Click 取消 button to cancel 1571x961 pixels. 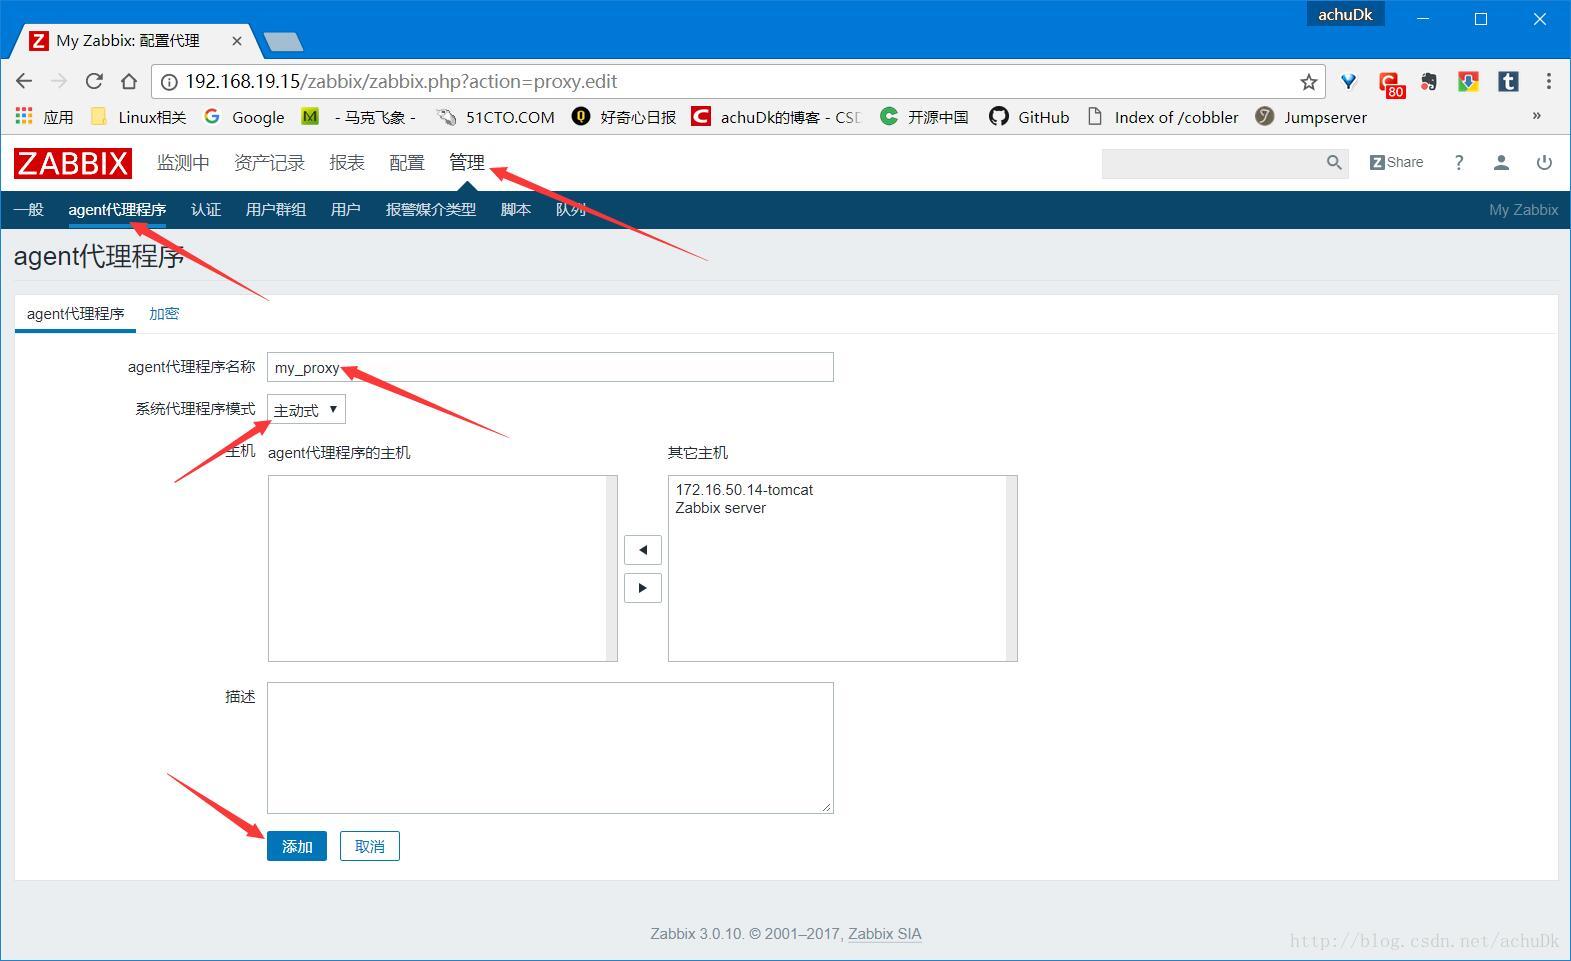370,846
